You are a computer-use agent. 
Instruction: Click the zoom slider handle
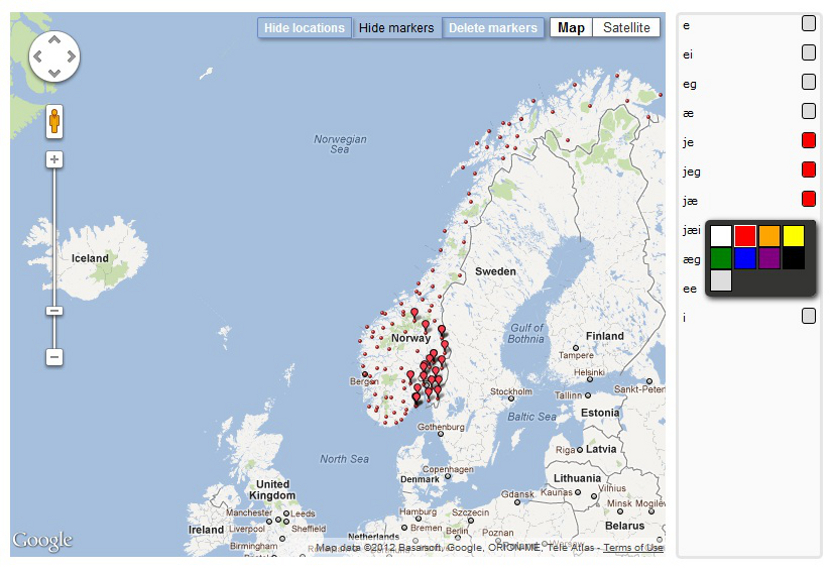(x=54, y=311)
